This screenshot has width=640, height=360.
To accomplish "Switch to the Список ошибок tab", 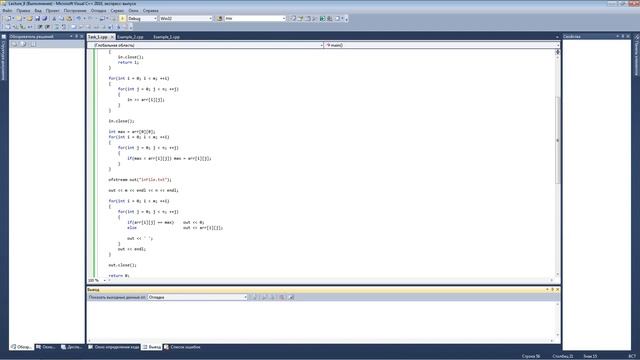I will tap(182, 347).
